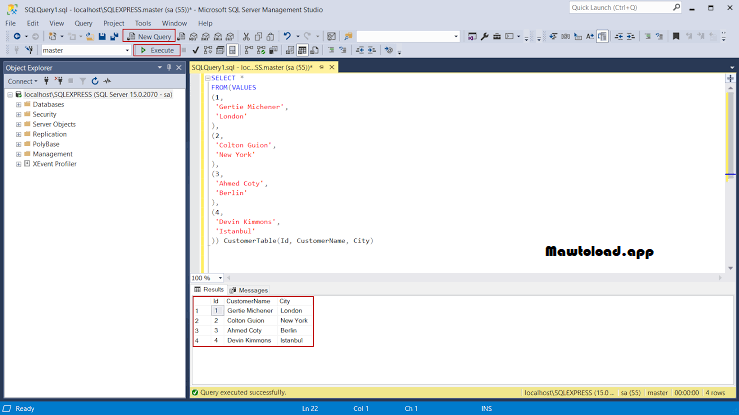This screenshot has height=415, width=739.
Task: Click the Open File folder icon
Action: 90,36
